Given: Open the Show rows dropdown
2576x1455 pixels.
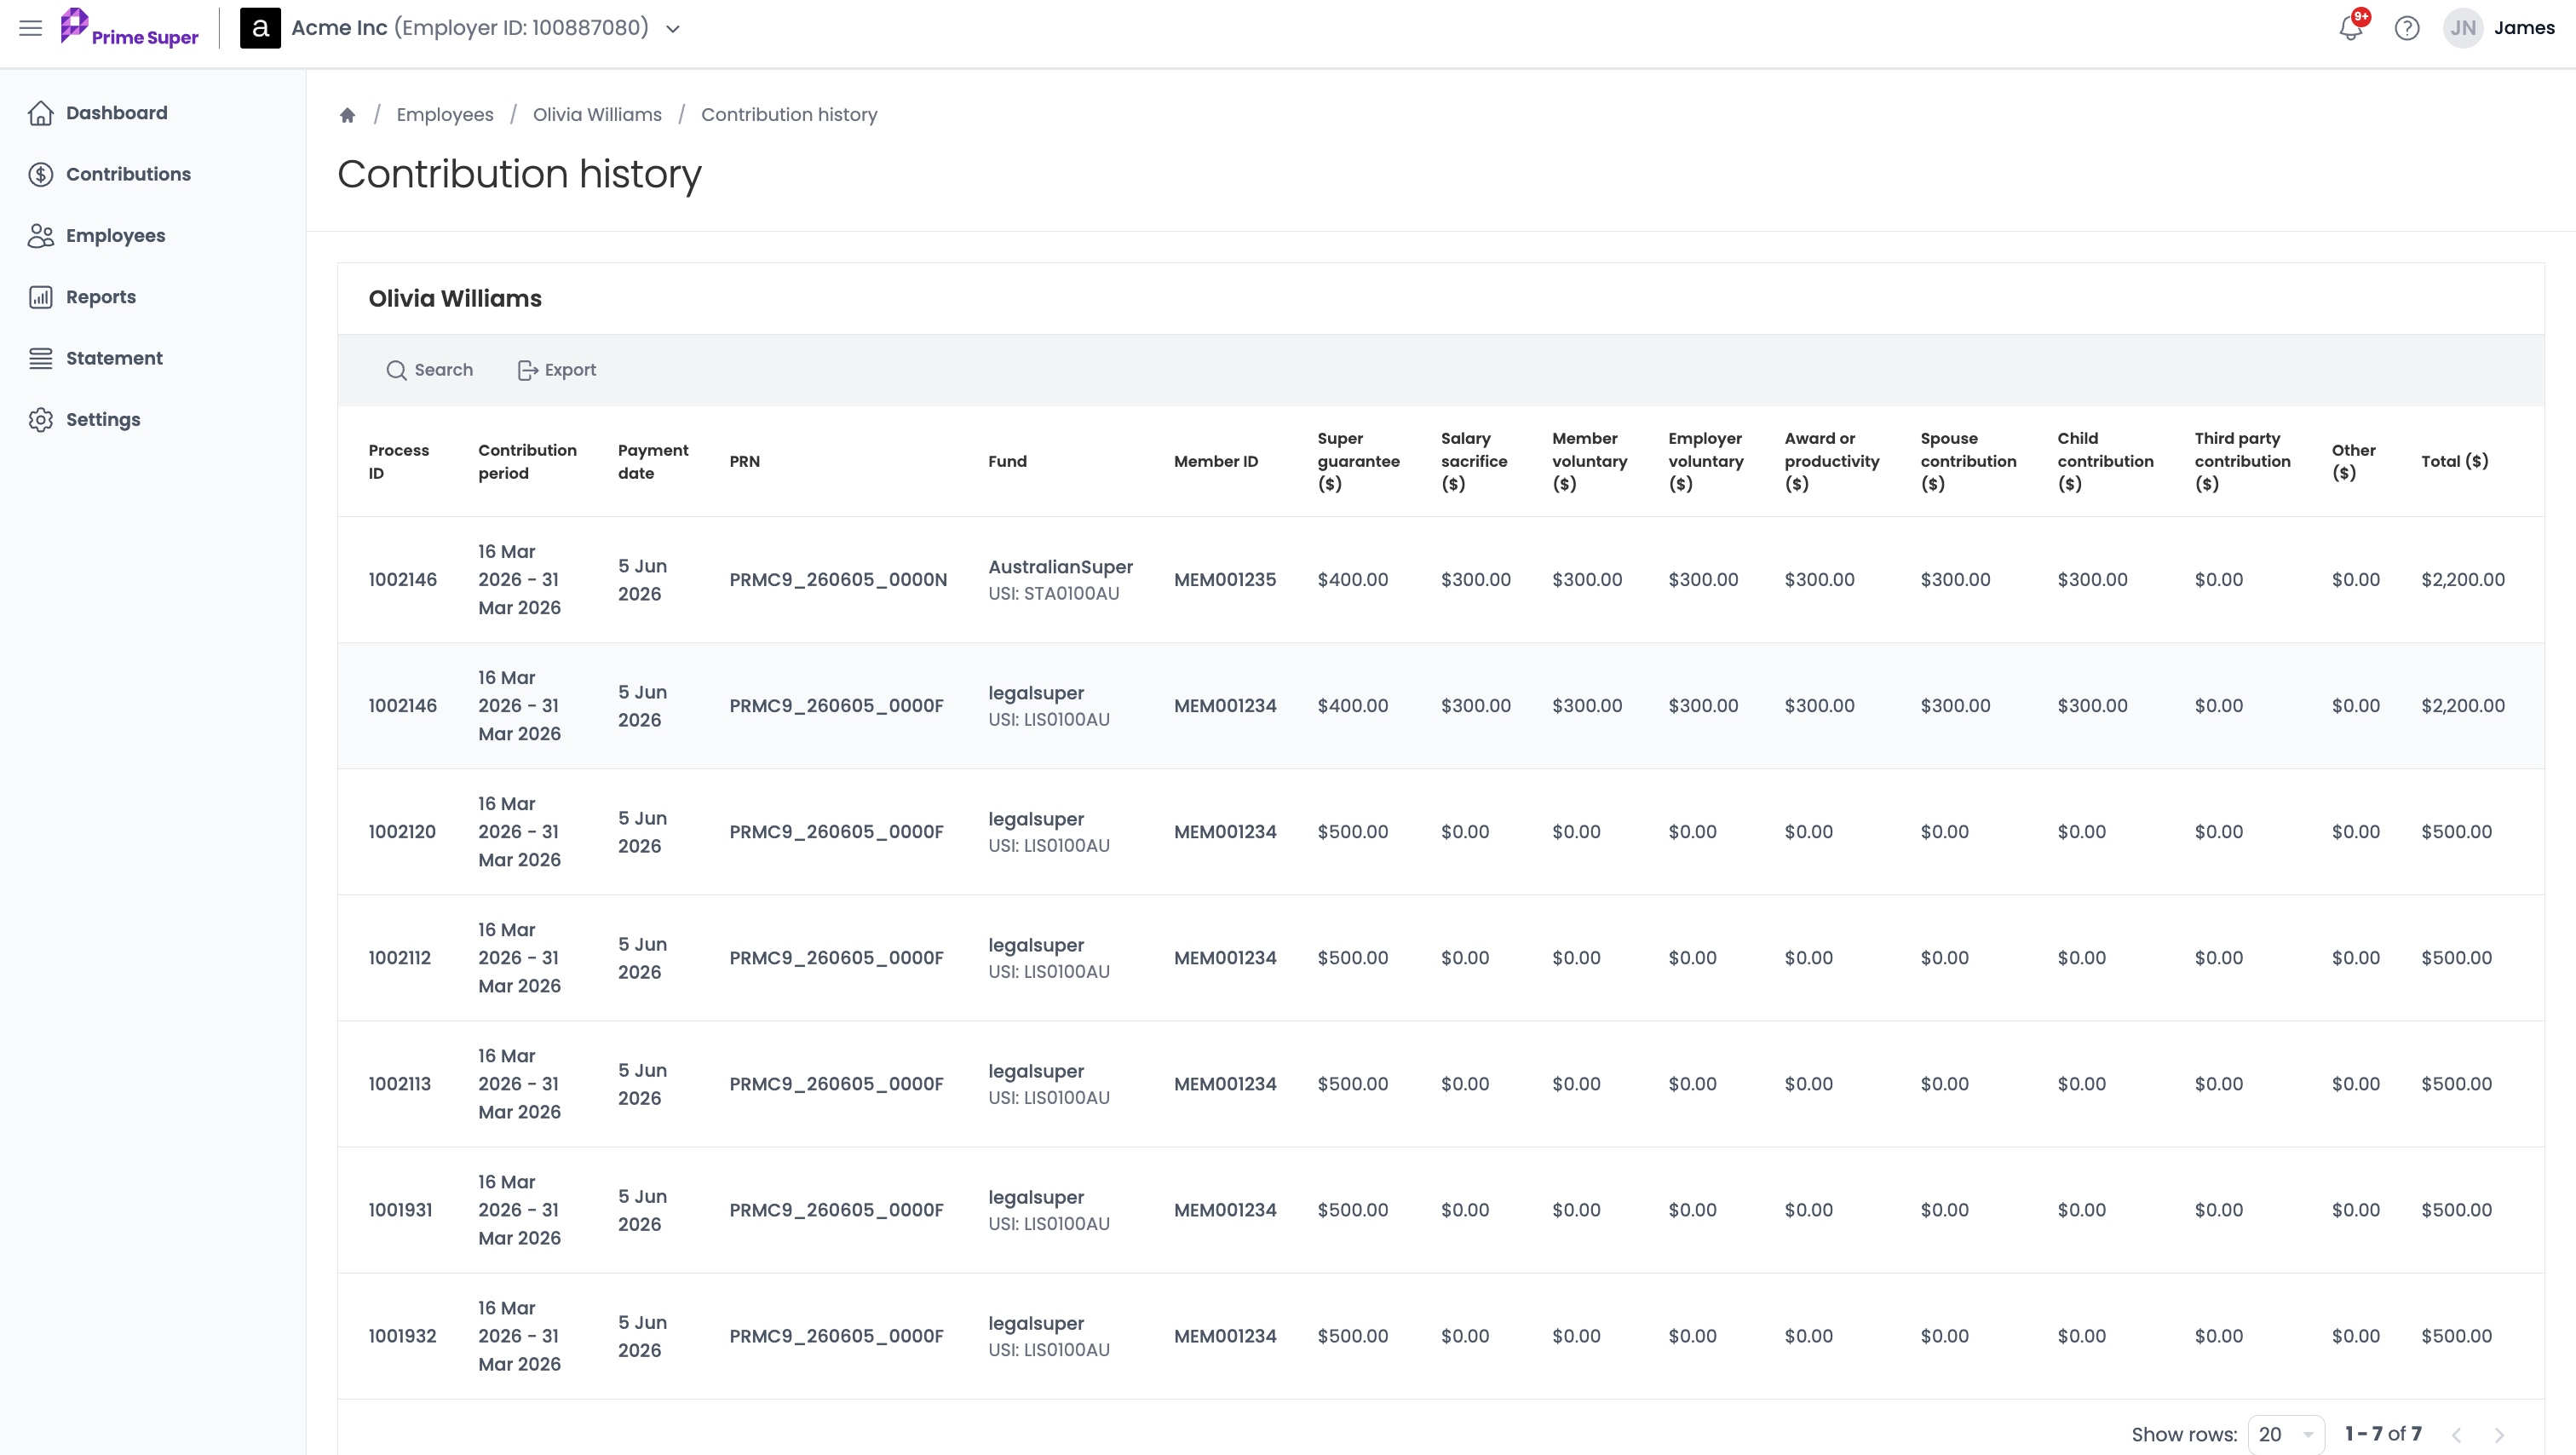Looking at the screenshot, I should tap(2286, 1434).
